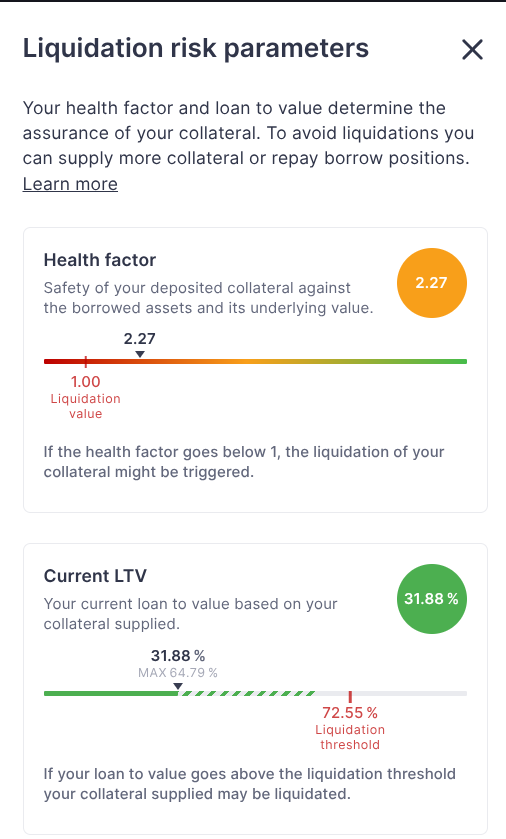Click the green 31.88 % LTV badge

pyautogui.click(x=432, y=599)
